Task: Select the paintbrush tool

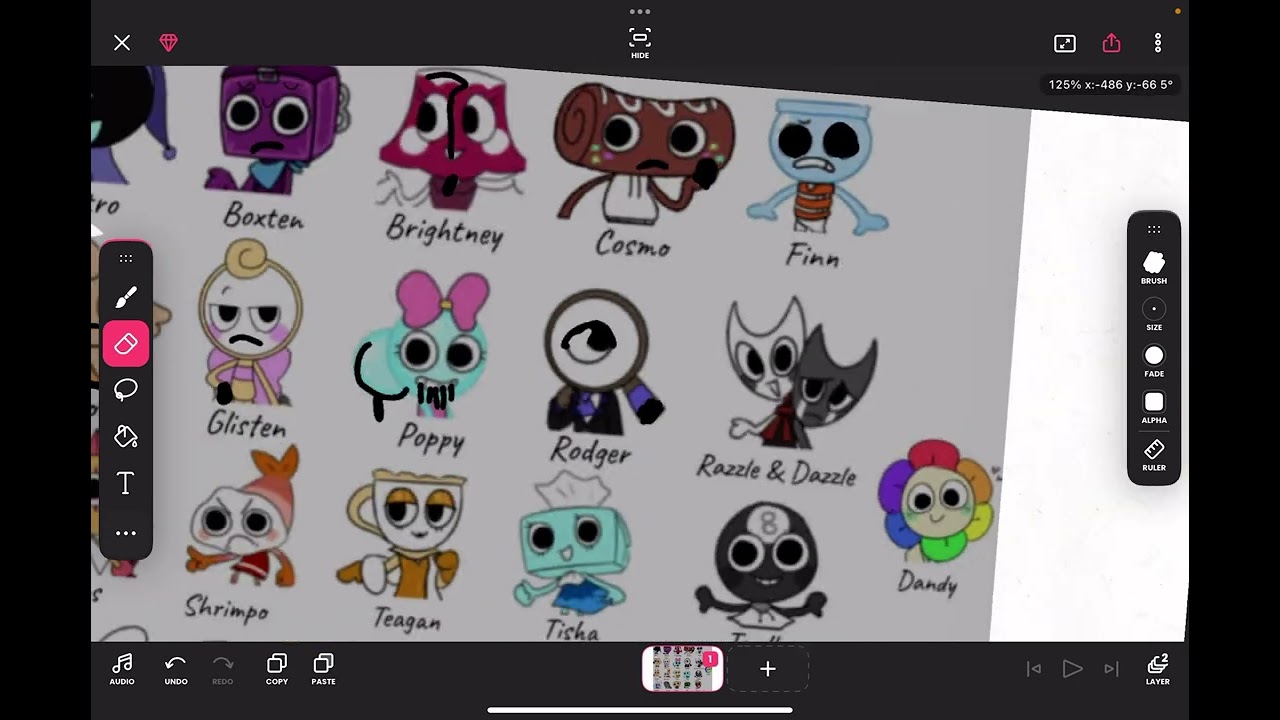Action: pyautogui.click(x=126, y=297)
